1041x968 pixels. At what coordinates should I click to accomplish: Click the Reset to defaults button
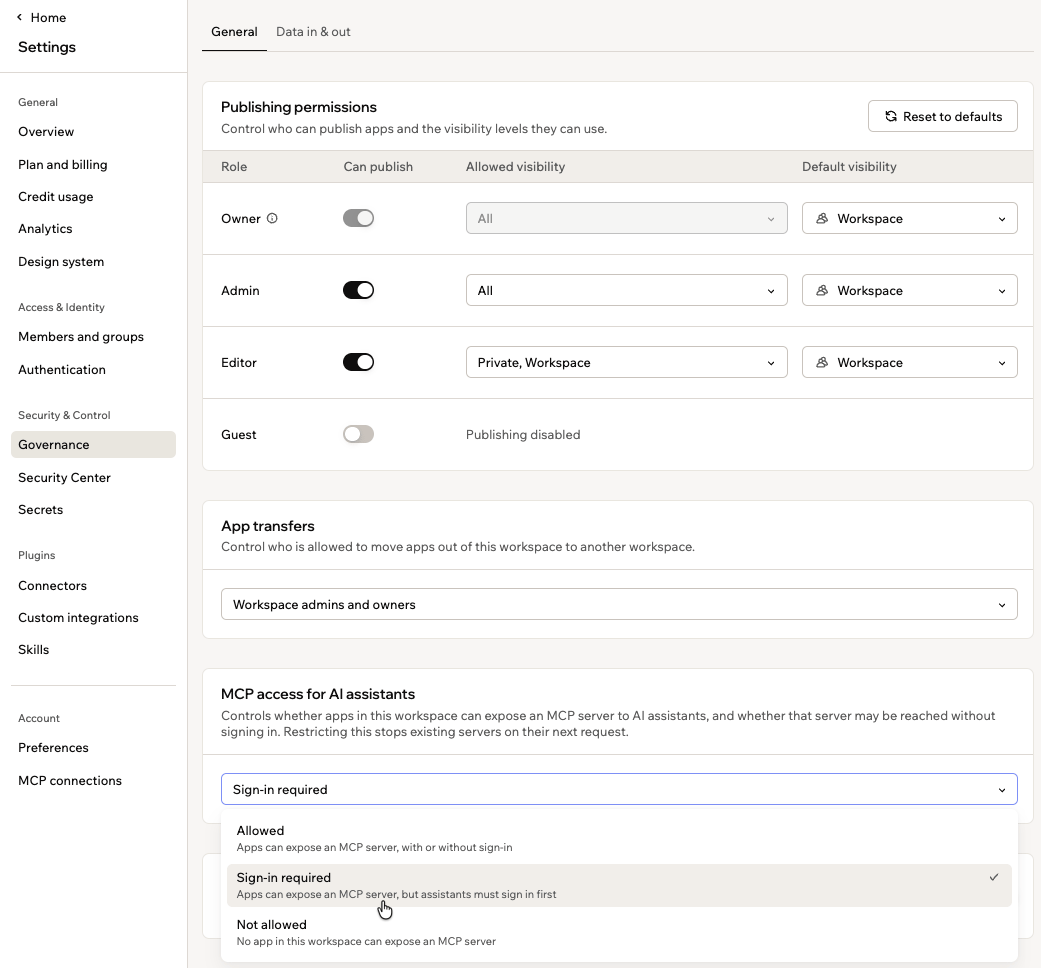[x=942, y=116]
